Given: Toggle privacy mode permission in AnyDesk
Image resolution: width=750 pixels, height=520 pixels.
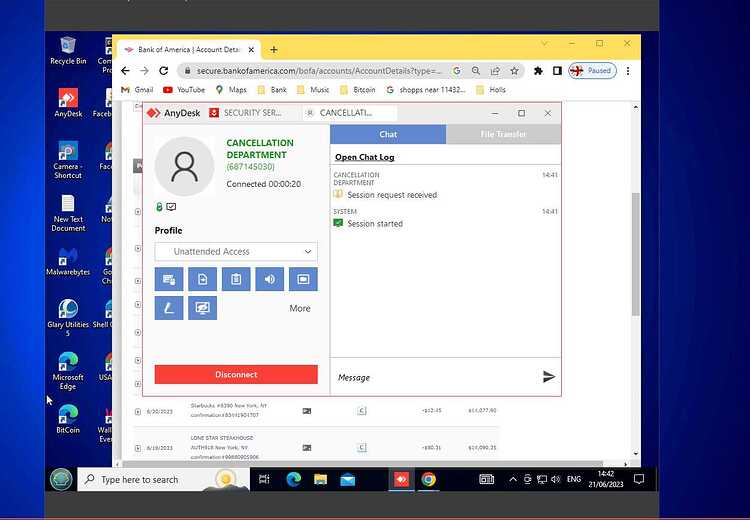Looking at the screenshot, I should (x=202, y=308).
